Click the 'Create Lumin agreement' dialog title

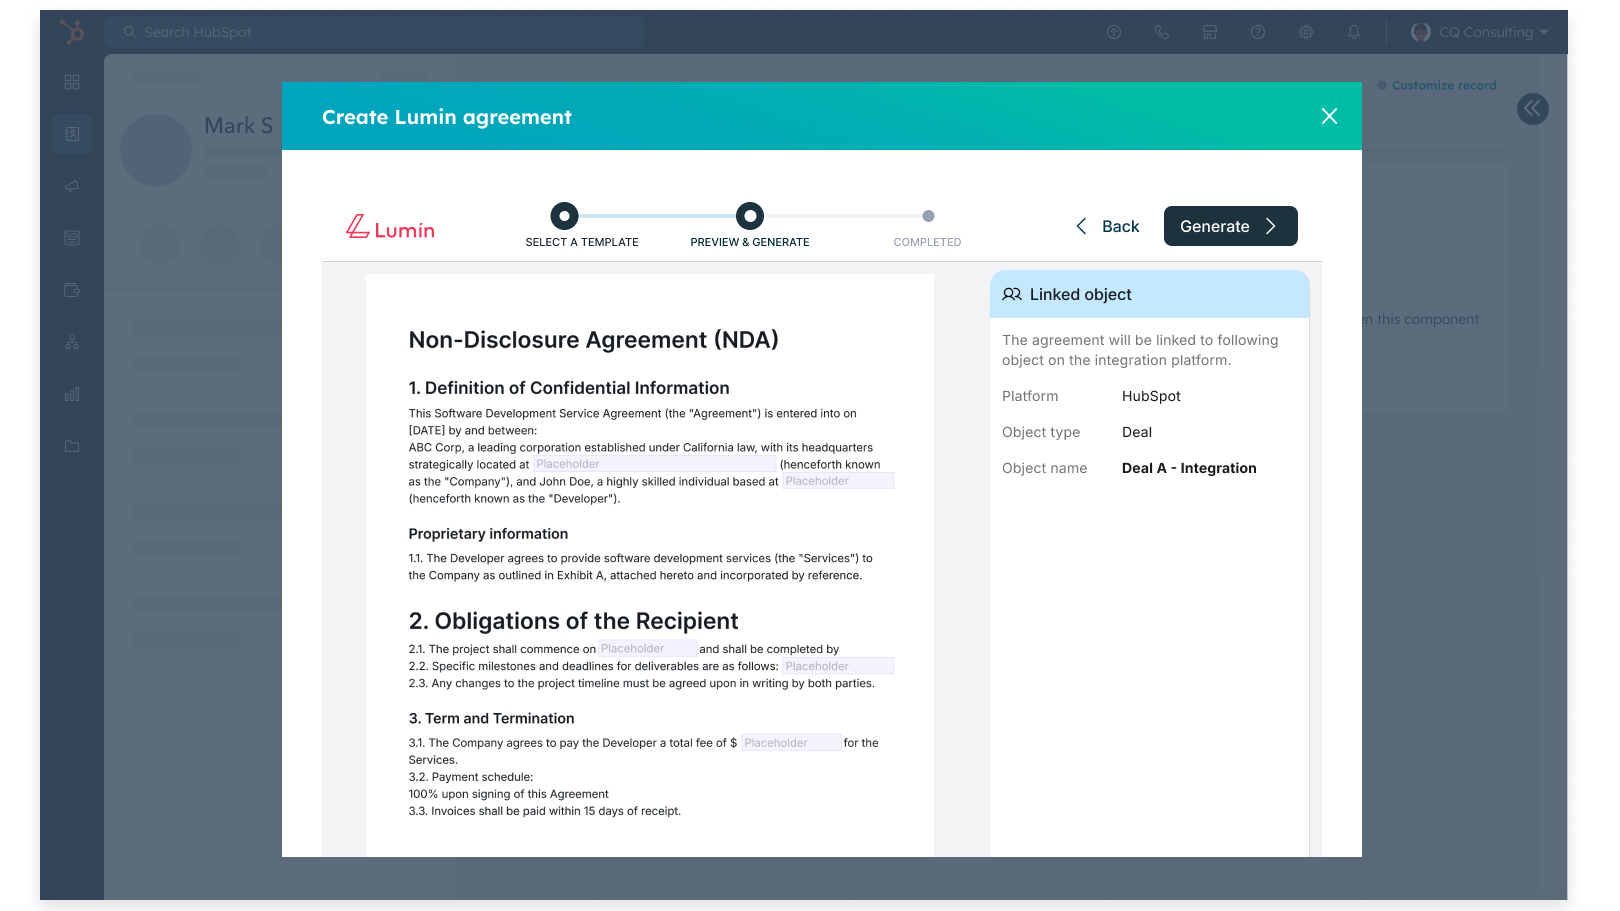(x=447, y=117)
